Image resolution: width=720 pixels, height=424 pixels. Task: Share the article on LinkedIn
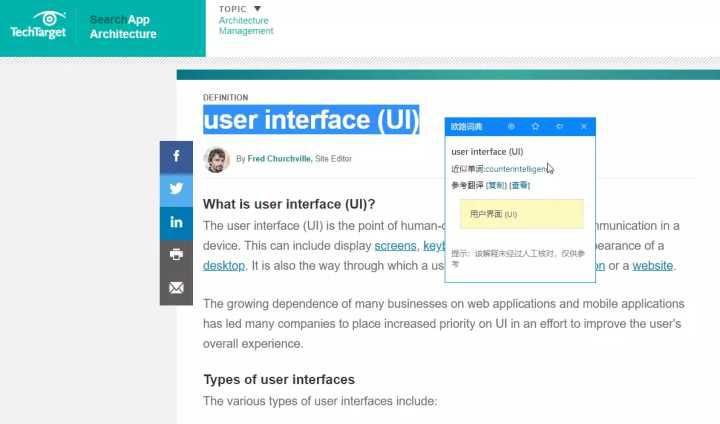(x=176, y=222)
